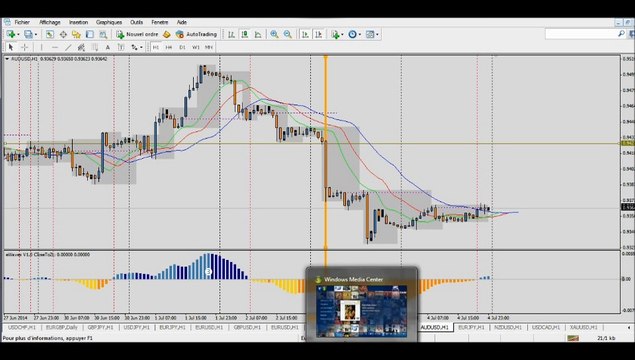Open the Aide menu
This screenshot has width=635, height=360.
click(x=182, y=22)
